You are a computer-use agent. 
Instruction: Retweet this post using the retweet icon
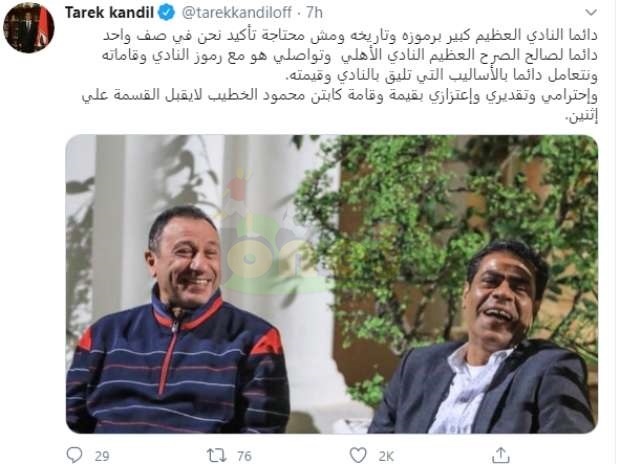click(216, 455)
